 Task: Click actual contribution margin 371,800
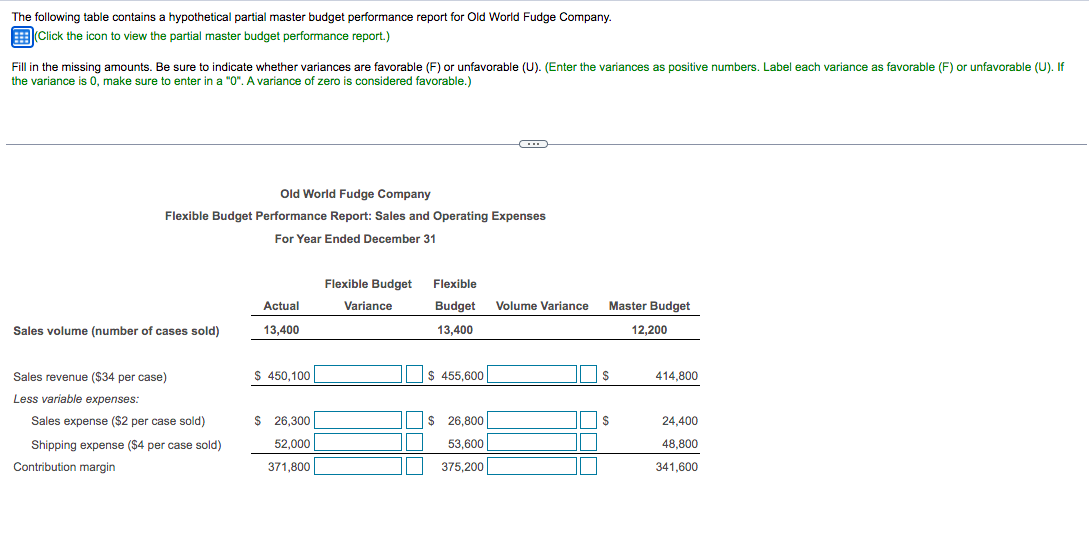point(289,467)
